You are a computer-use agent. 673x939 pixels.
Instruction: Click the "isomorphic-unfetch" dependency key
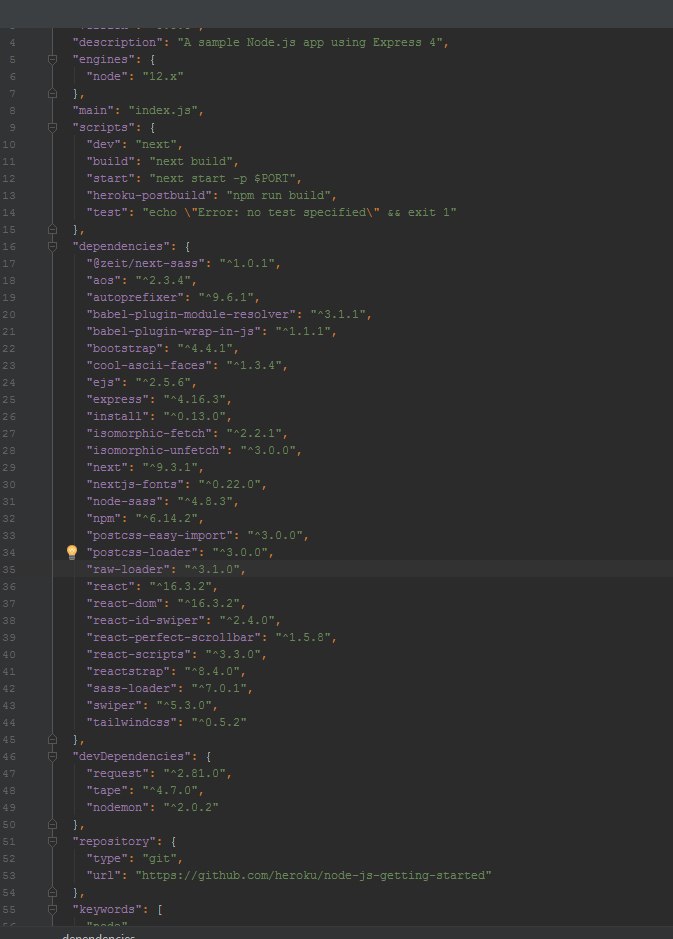tap(156, 450)
